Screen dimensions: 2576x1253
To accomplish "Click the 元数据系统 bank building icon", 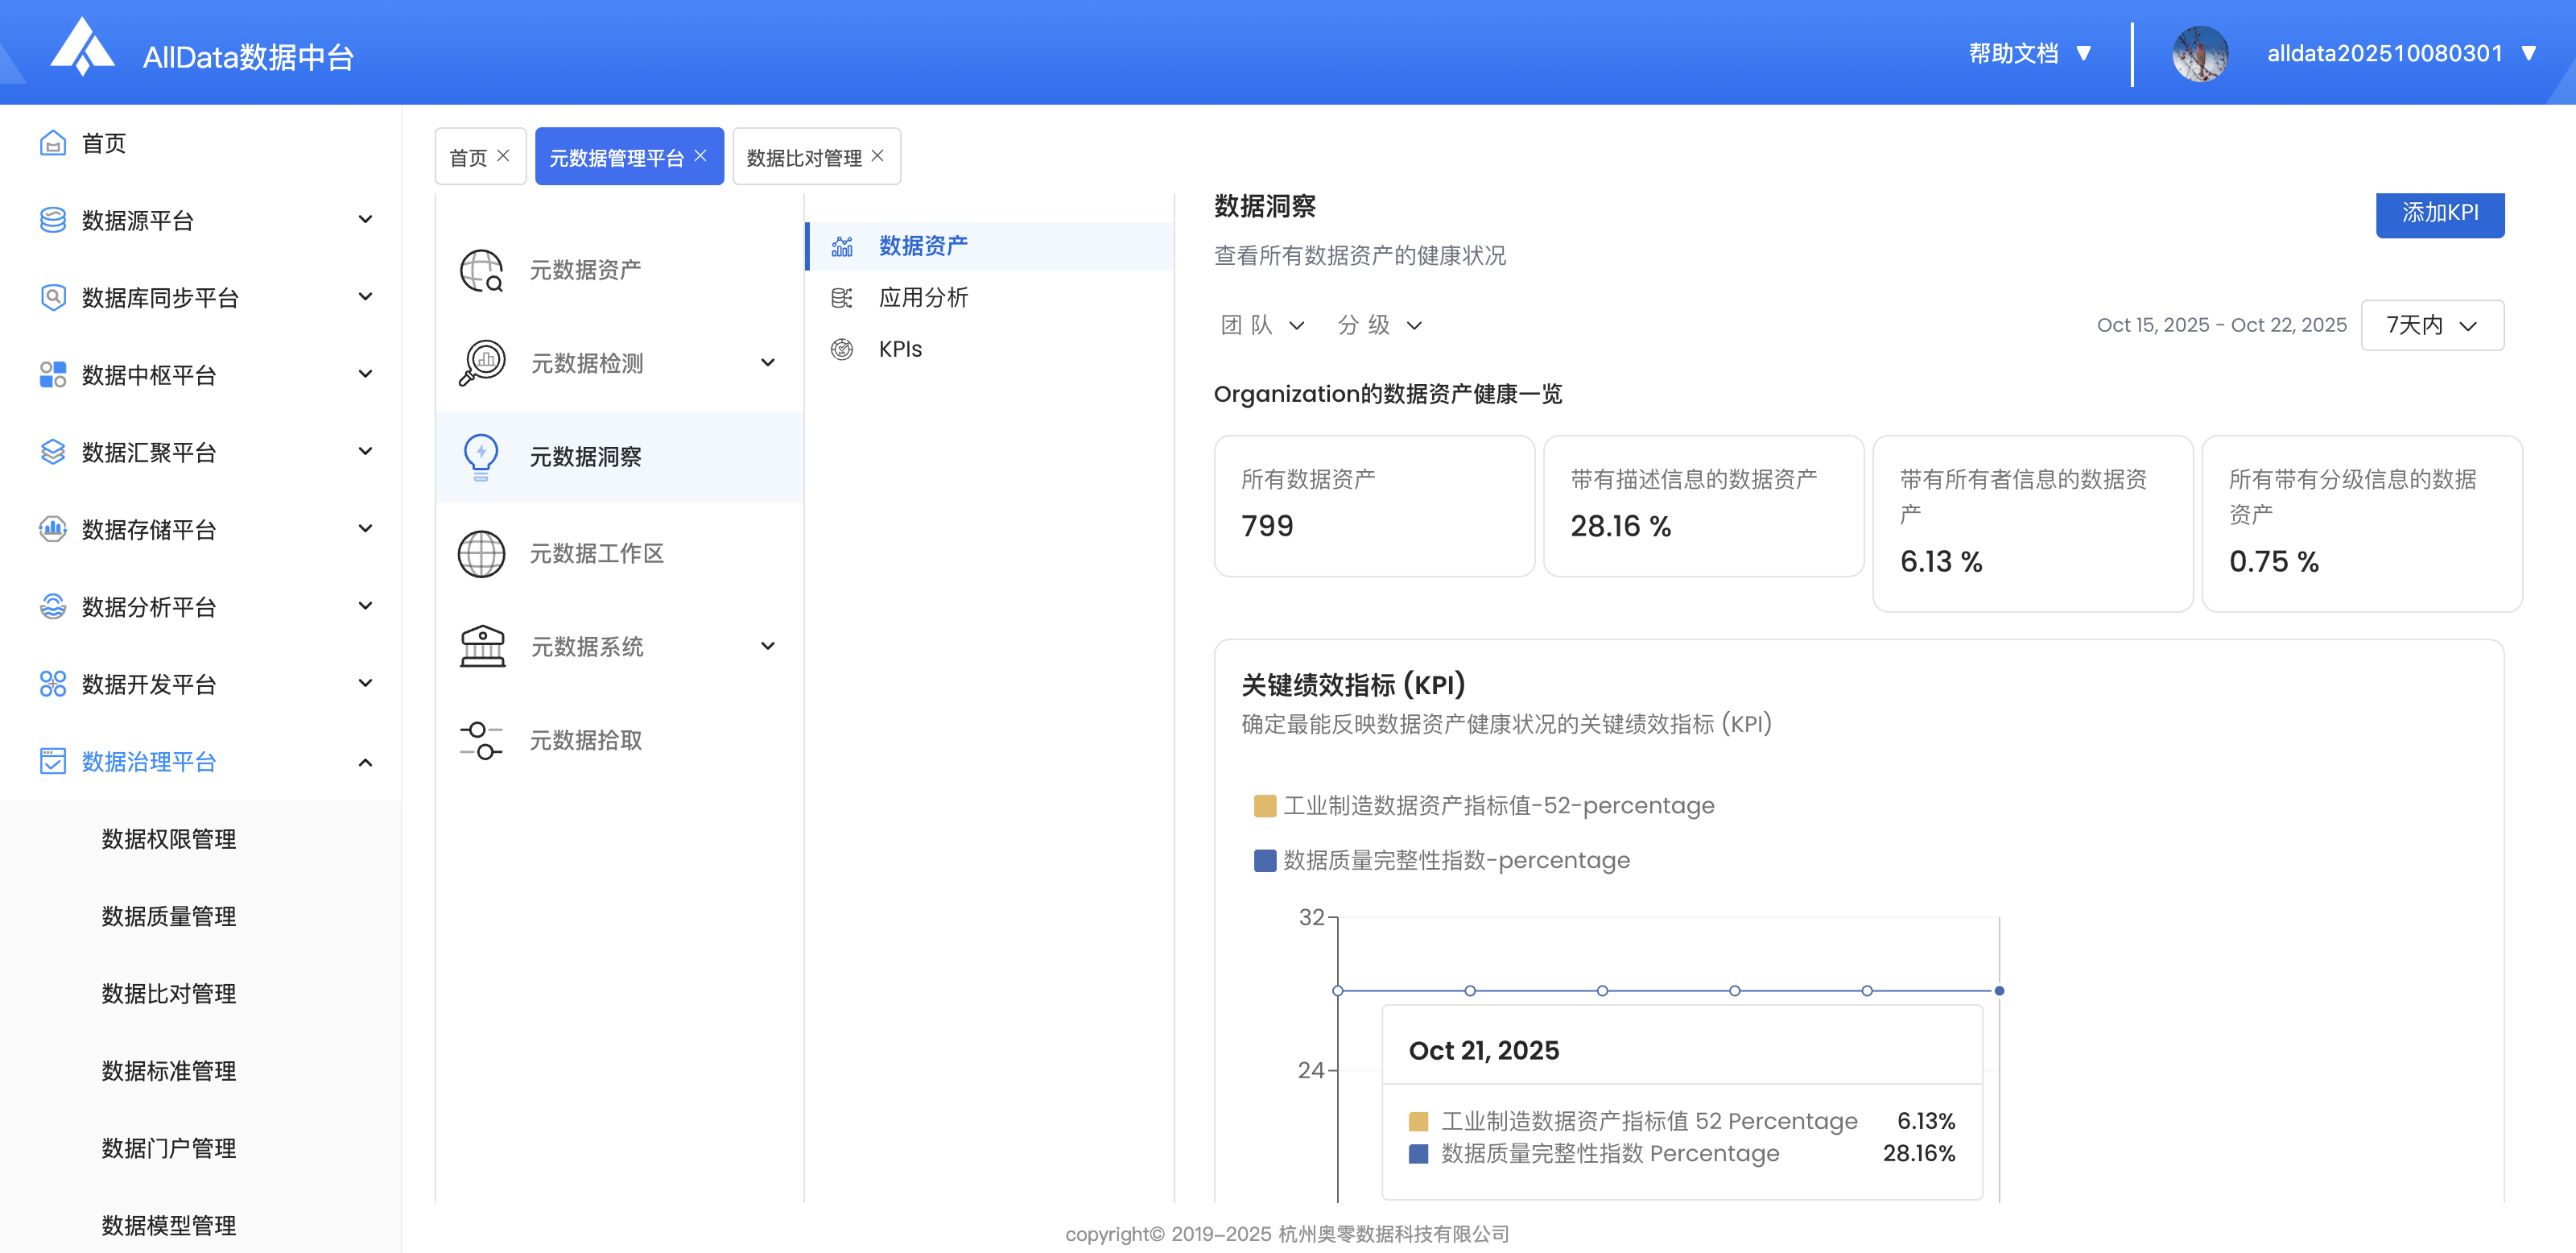I will tap(482, 646).
